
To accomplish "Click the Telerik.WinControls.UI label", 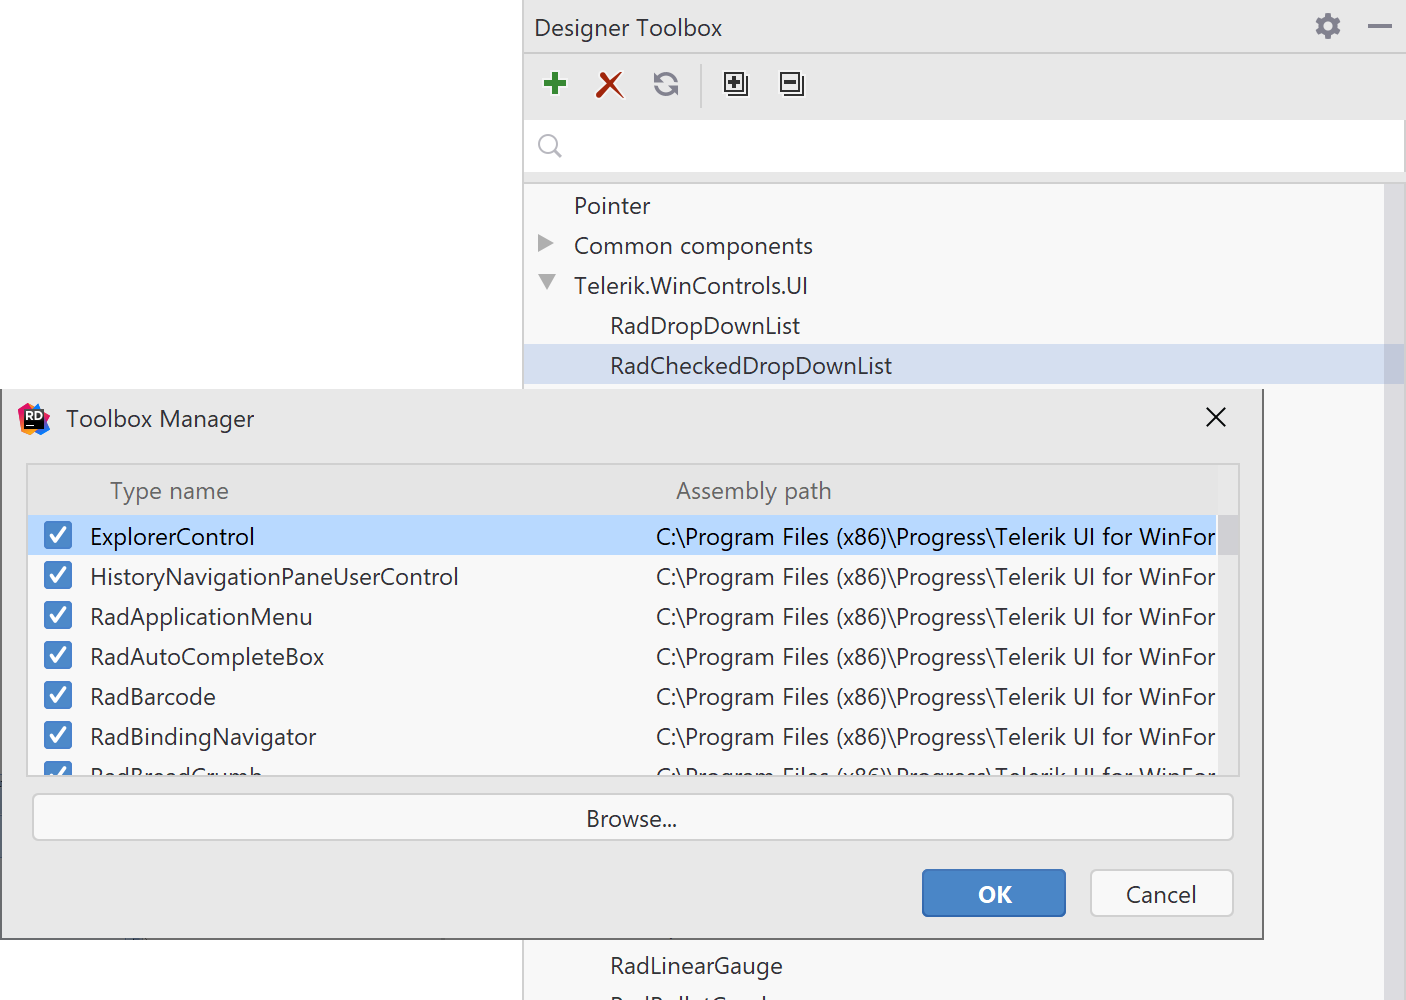I will click(691, 286).
